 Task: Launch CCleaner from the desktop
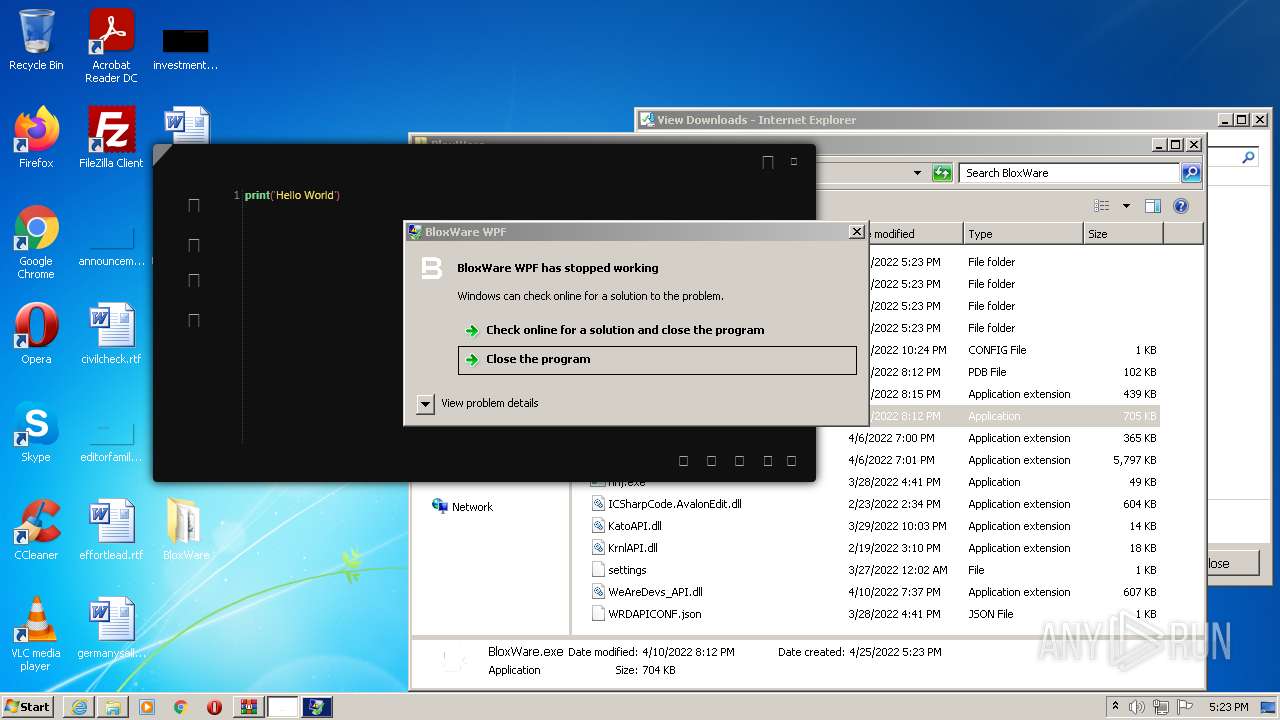point(36,530)
